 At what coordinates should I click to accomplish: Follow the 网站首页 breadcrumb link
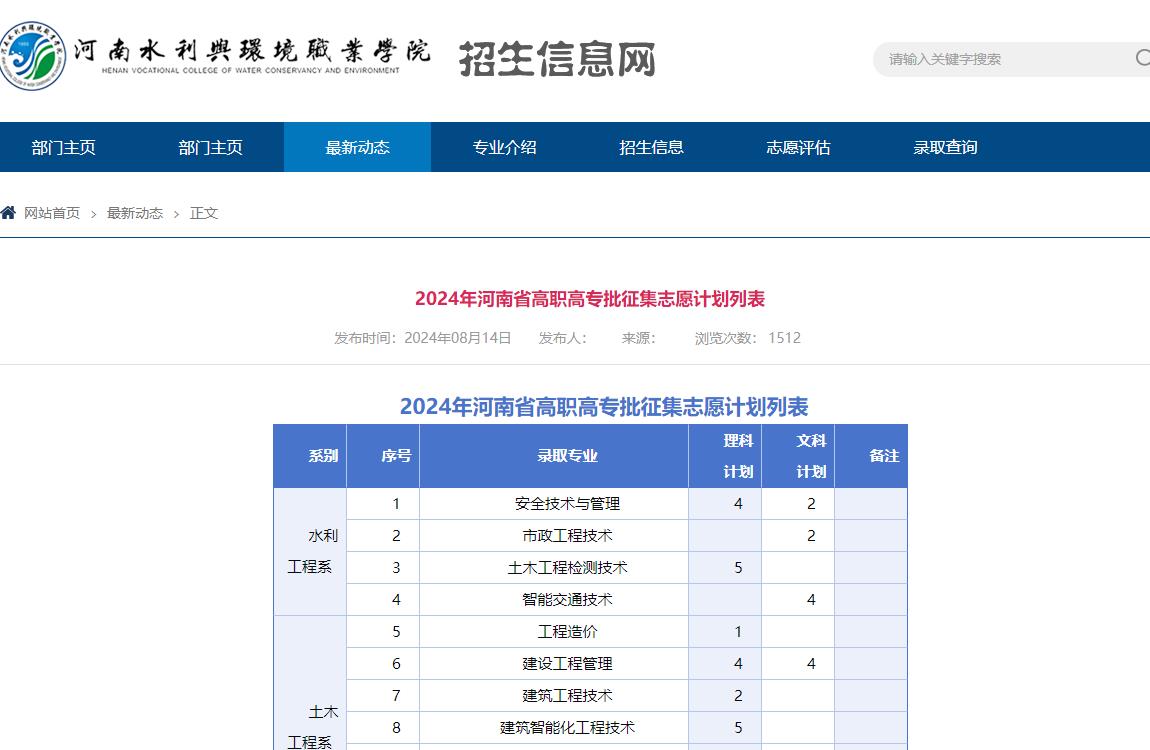pos(52,213)
